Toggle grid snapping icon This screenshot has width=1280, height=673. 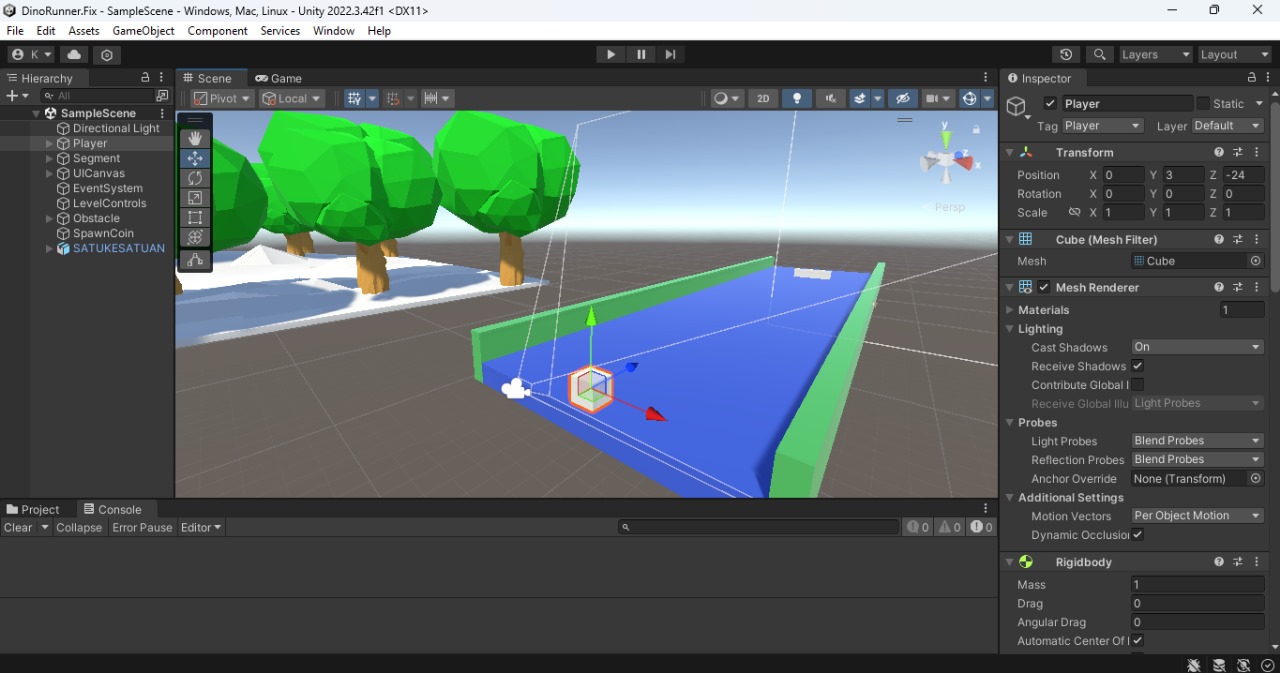pyautogui.click(x=394, y=98)
